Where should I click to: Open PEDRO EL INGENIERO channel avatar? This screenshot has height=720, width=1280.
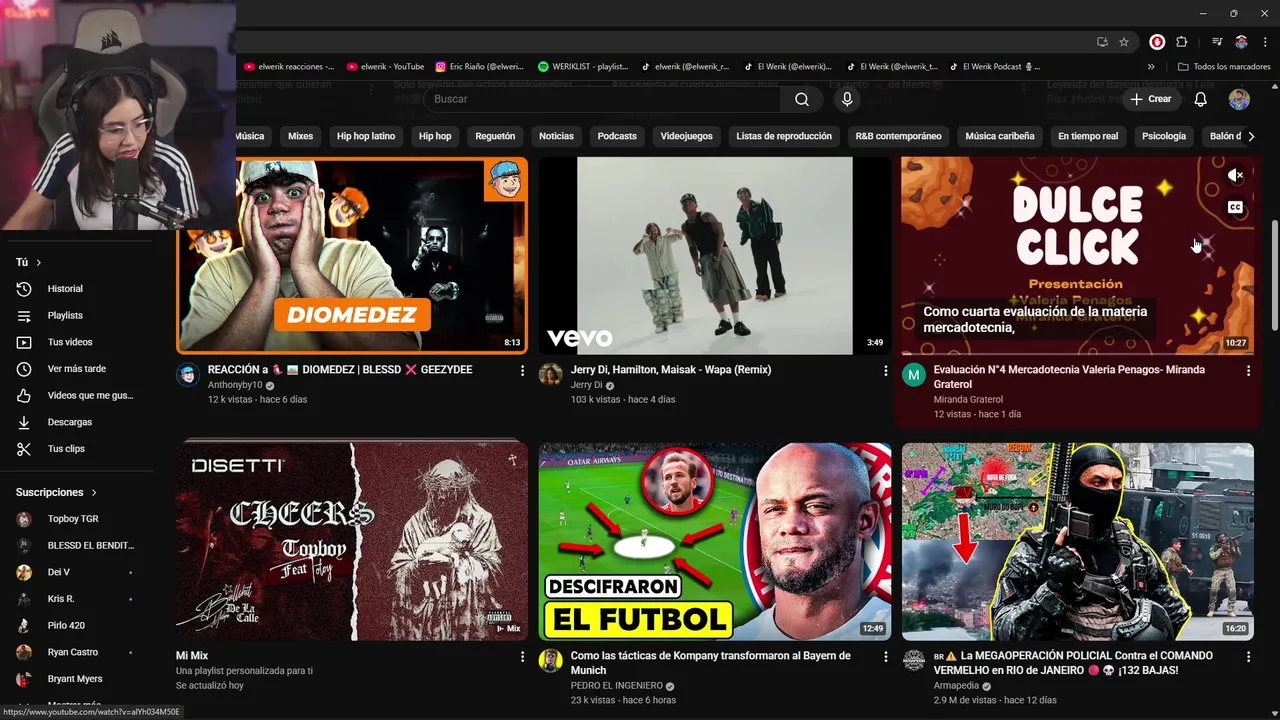(550, 661)
